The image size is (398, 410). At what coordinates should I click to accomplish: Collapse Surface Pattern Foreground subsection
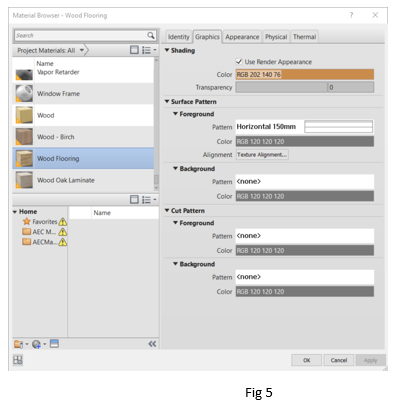coord(175,114)
